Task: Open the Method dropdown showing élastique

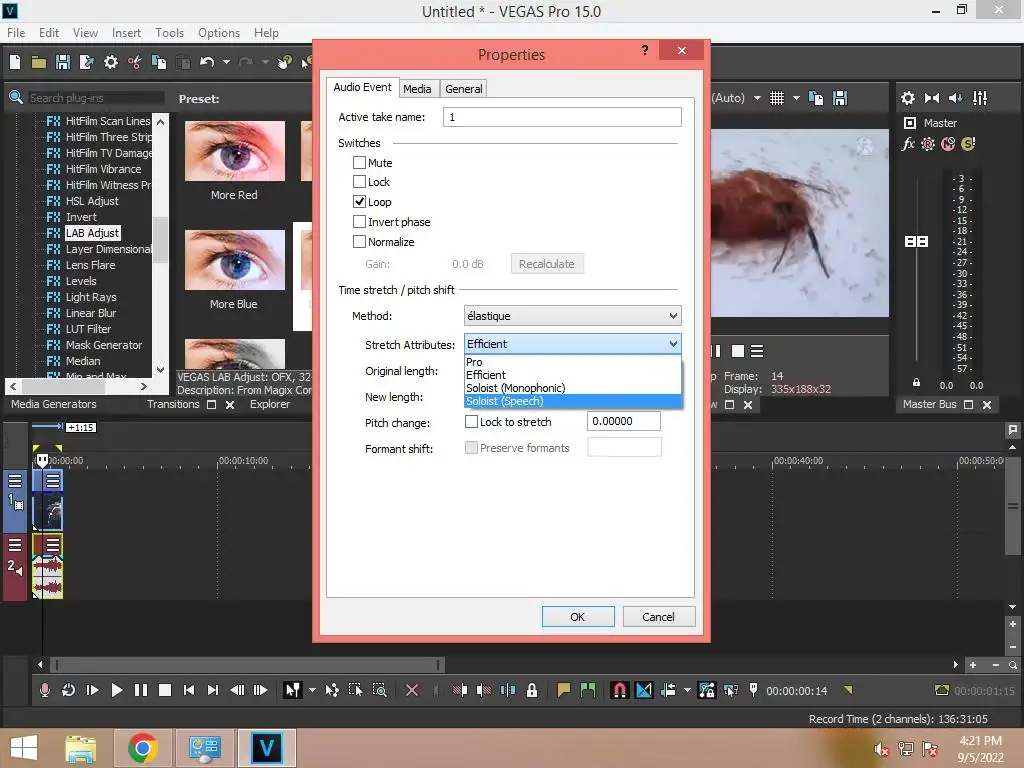Action: point(573,316)
